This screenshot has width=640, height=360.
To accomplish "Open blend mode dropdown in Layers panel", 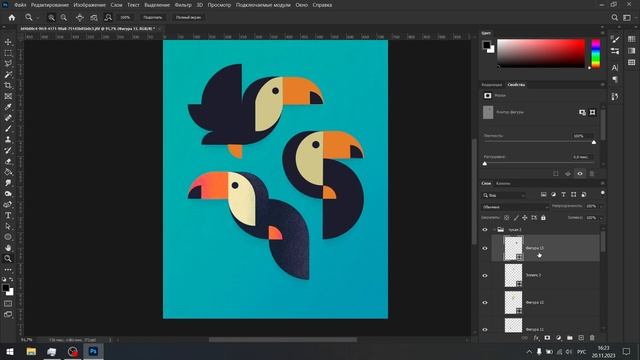I will tap(515, 207).
